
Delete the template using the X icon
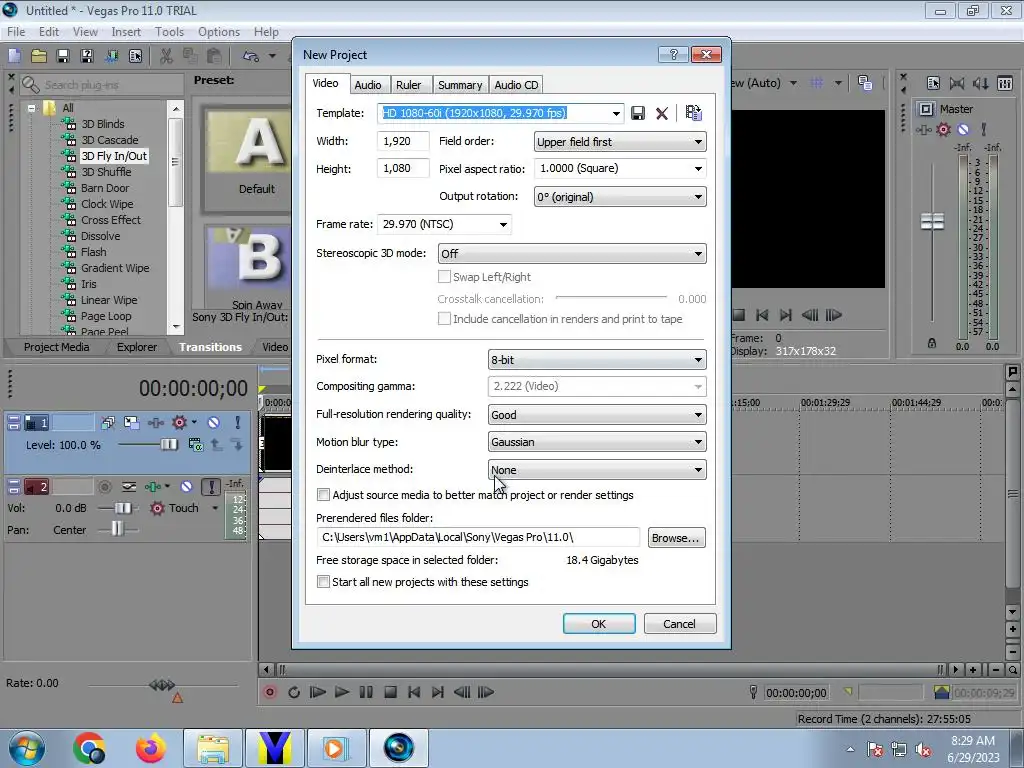[x=662, y=113]
